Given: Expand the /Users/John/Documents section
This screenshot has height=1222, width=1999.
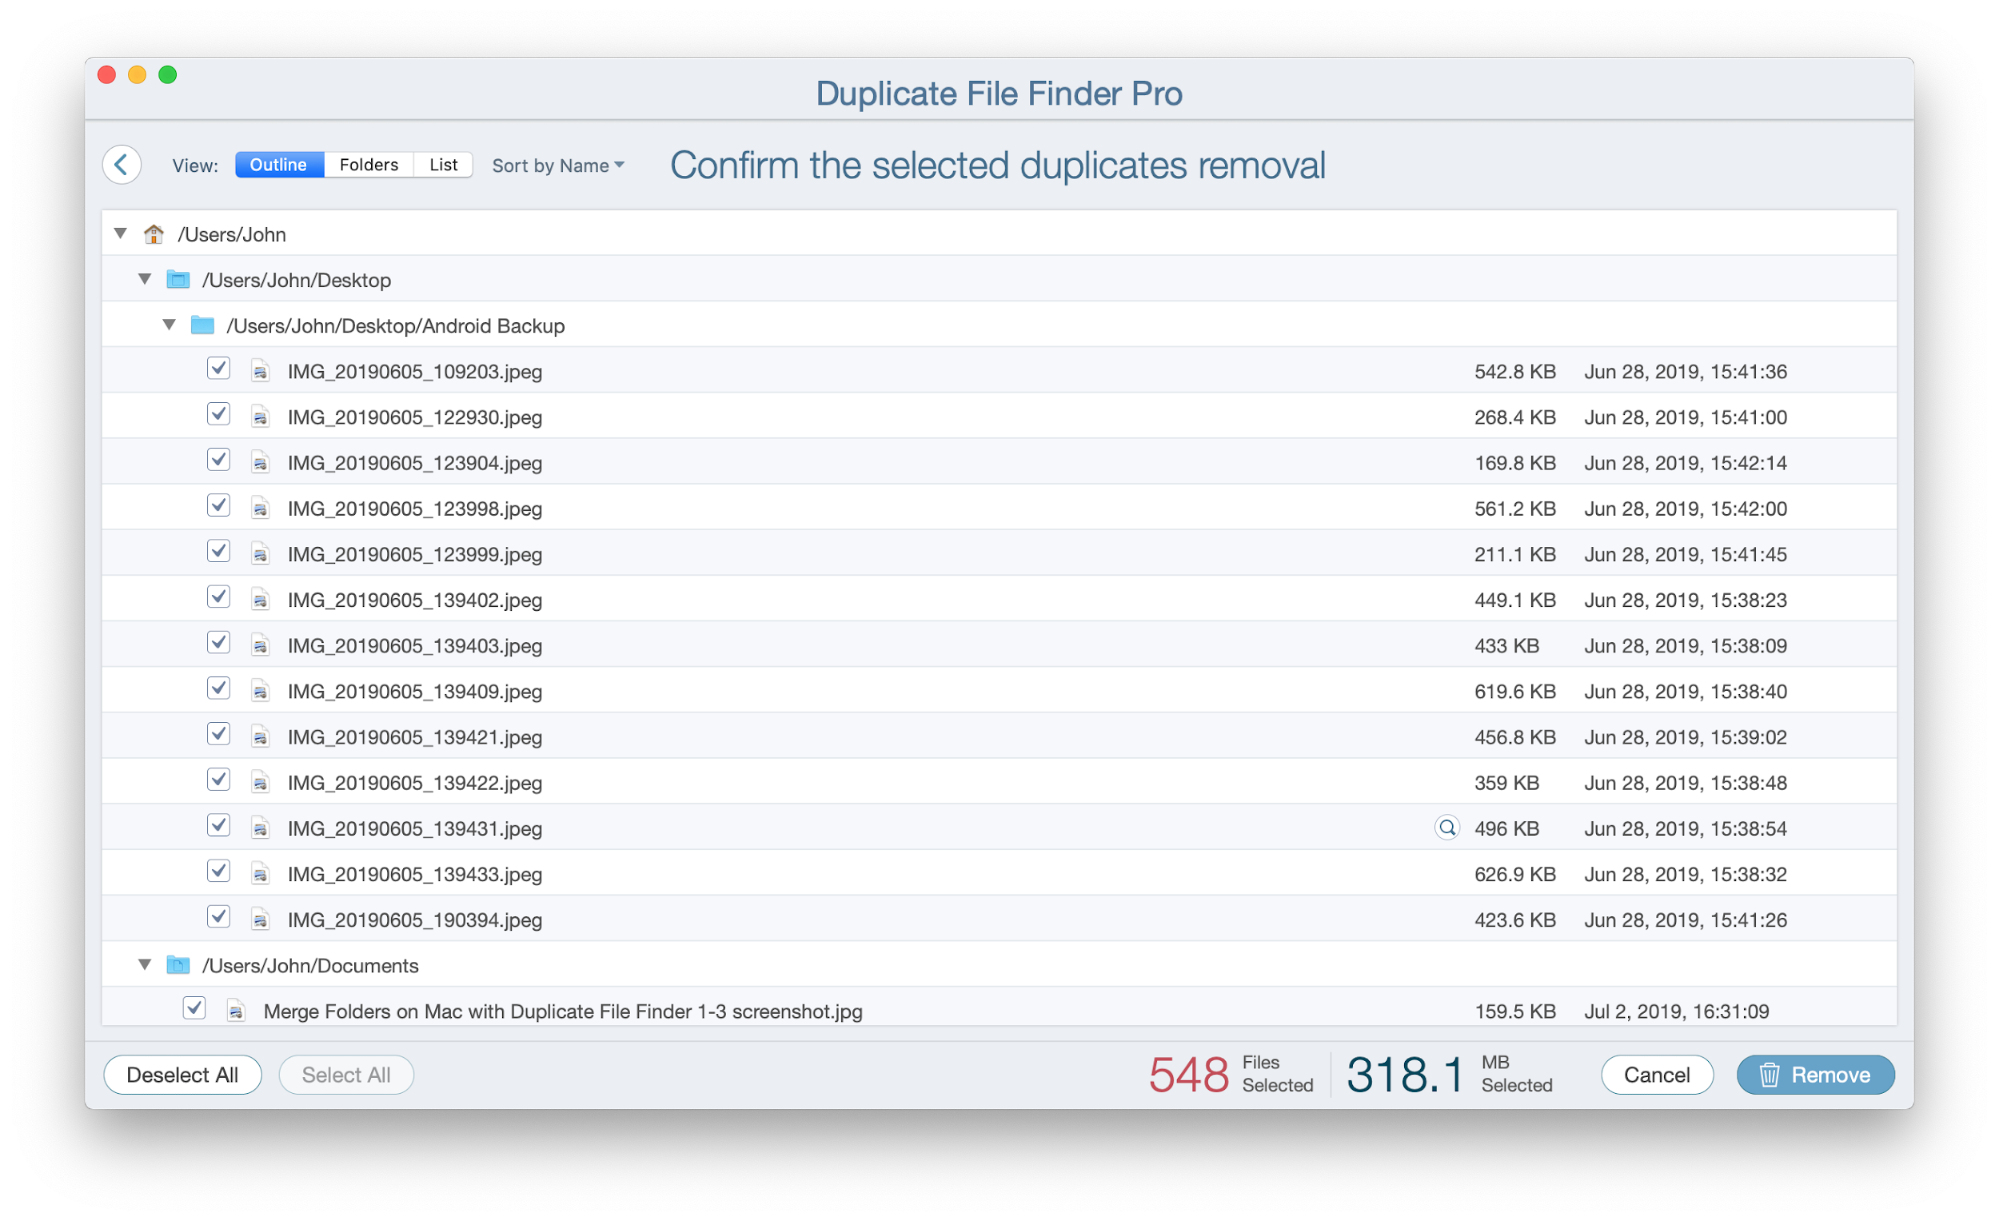Looking at the screenshot, I should (143, 965).
